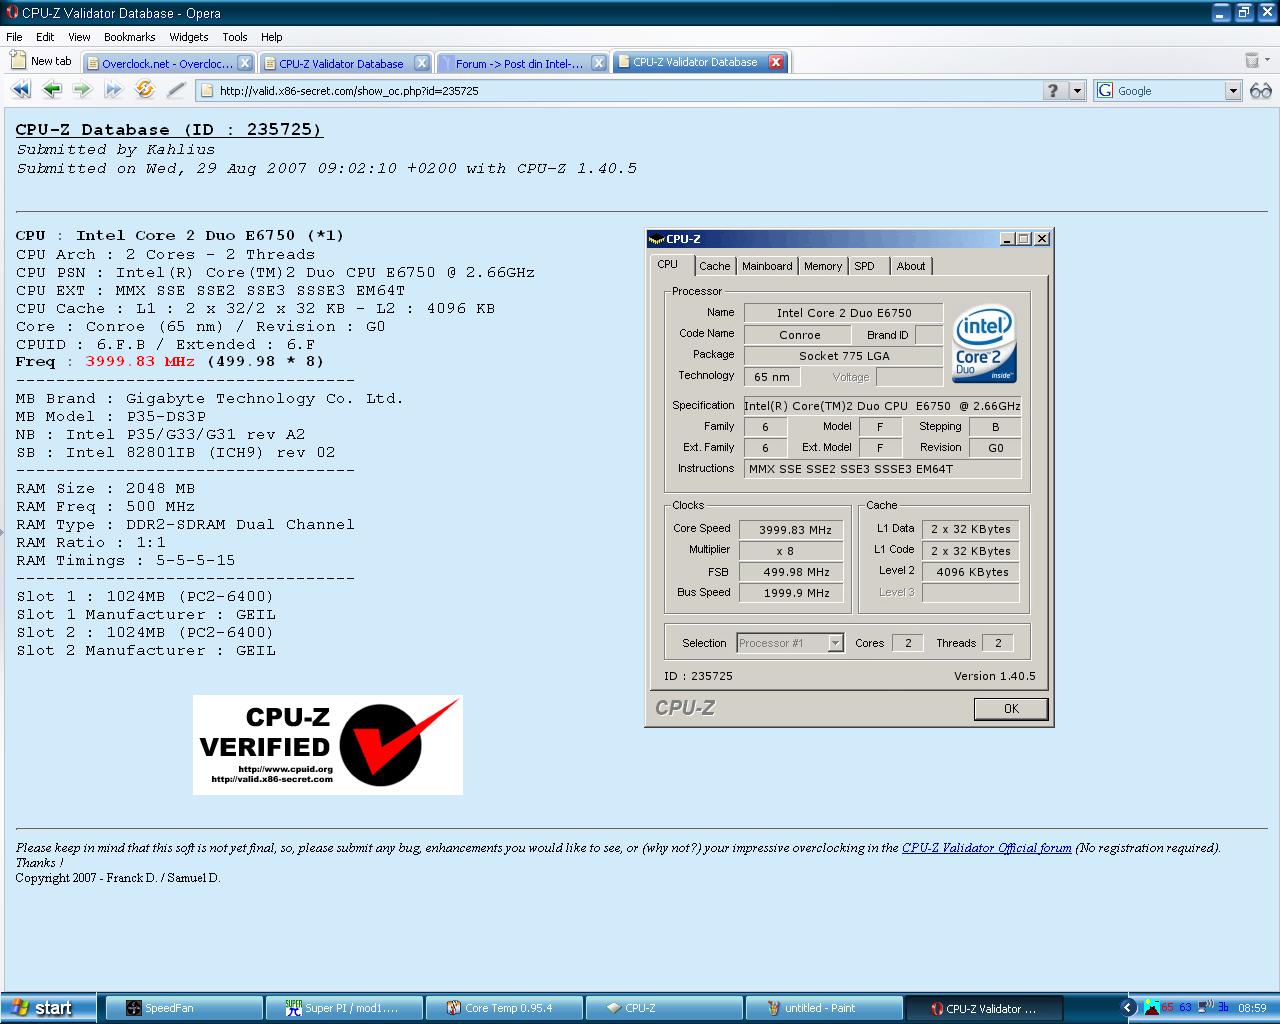Image resolution: width=1280 pixels, height=1024 pixels.
Task: Click the CPU-Z window title icon
Action: click(656, 239)
